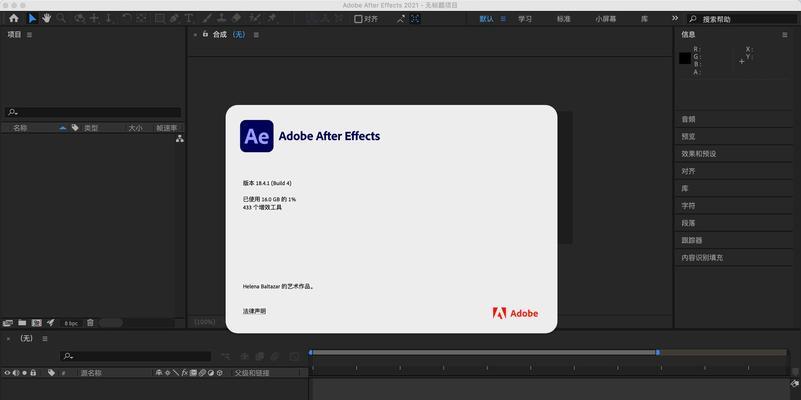Open the (100%) magnification dropdown

coord(205,322)
